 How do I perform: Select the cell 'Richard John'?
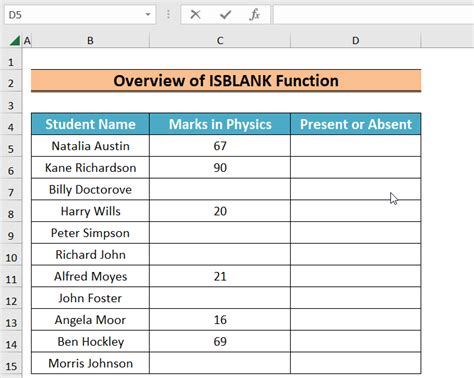click(x=90, y=254)
